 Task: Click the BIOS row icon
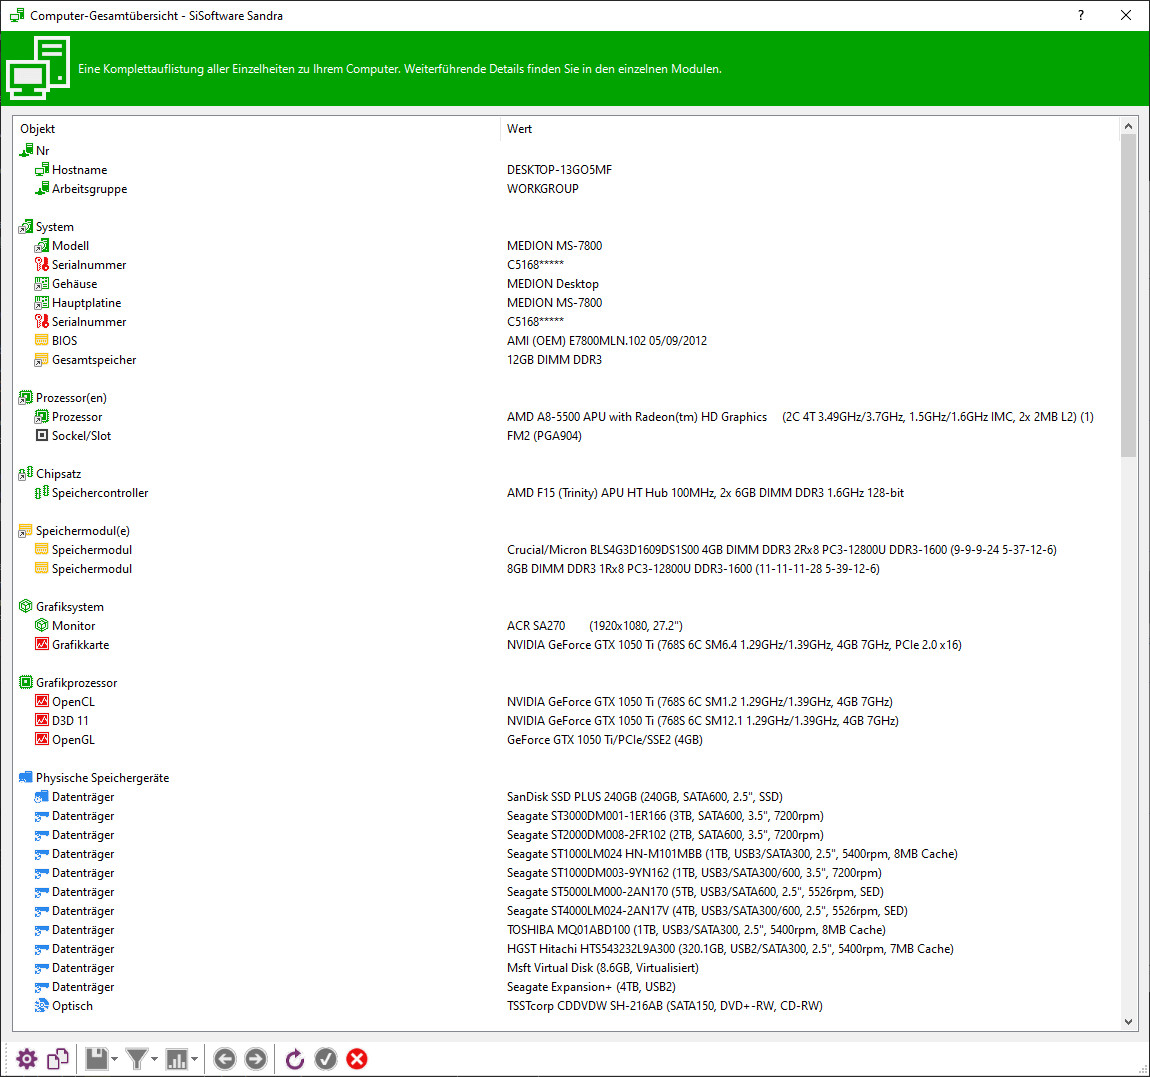(42, 340)
